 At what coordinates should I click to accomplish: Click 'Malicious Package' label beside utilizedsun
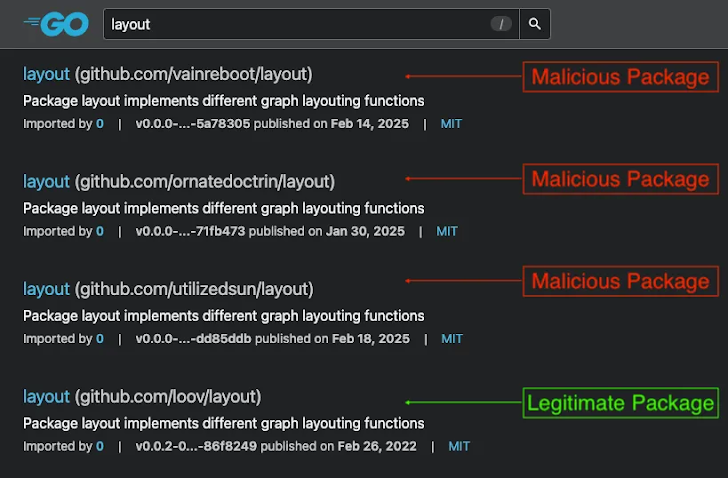point(620,282)
